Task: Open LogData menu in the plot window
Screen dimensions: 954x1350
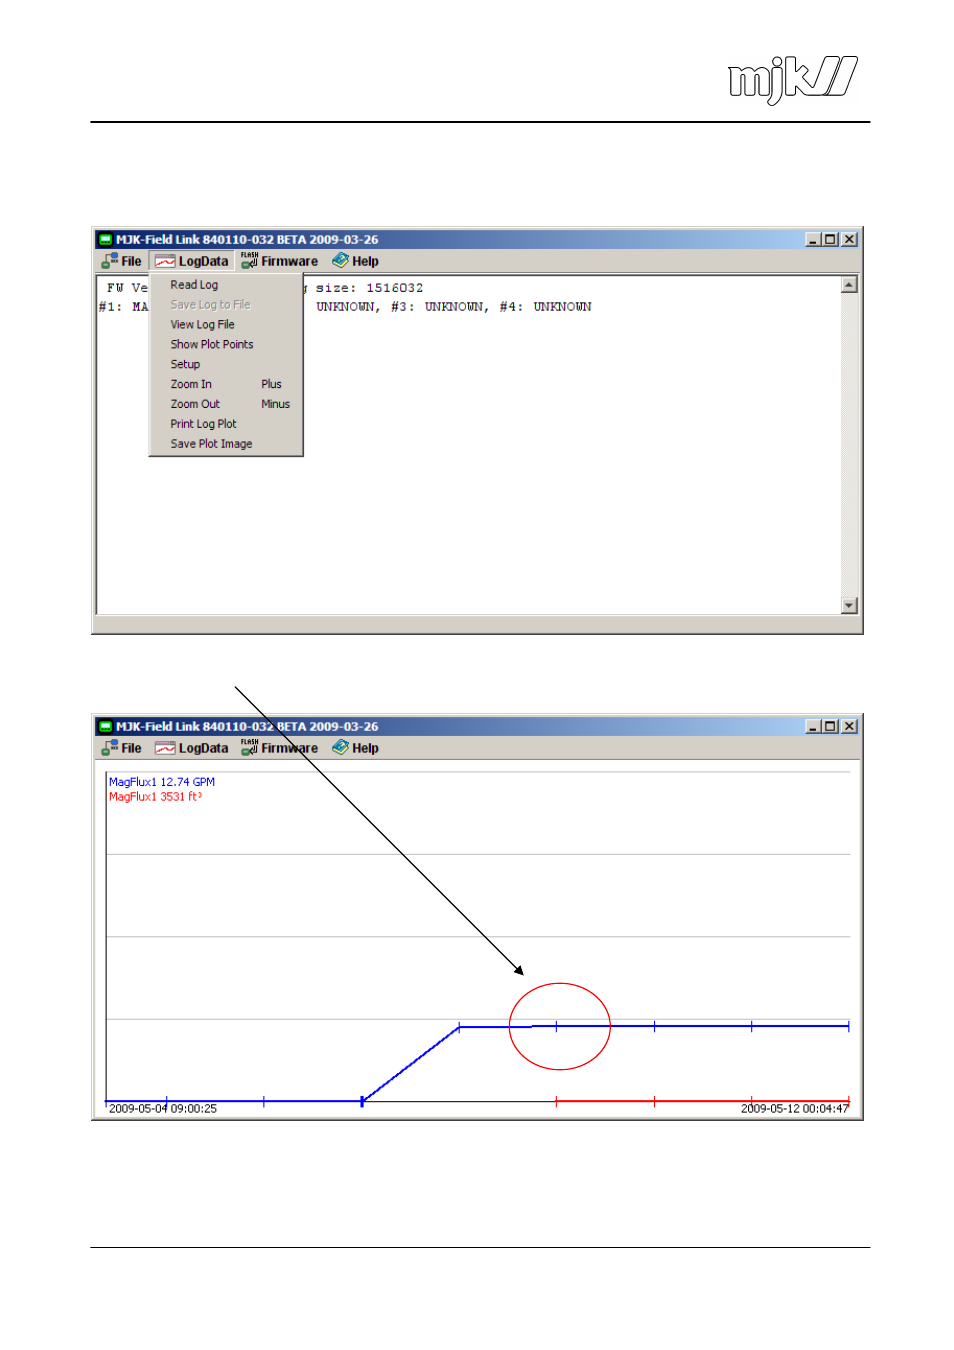Action: 192,749
